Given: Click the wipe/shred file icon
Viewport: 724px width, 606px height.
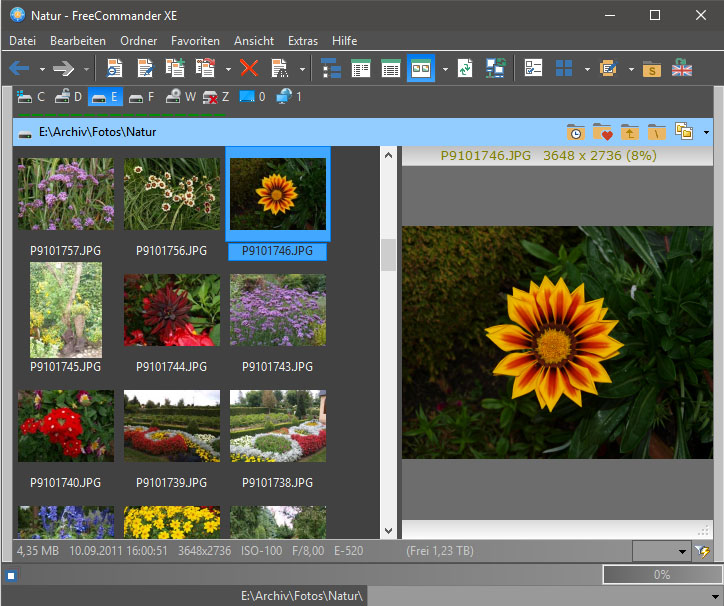Looking at the screenshot, I should pos(280,68).
